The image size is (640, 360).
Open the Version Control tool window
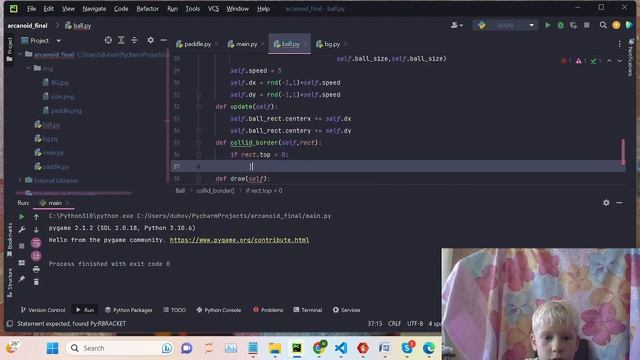point(43,310)
